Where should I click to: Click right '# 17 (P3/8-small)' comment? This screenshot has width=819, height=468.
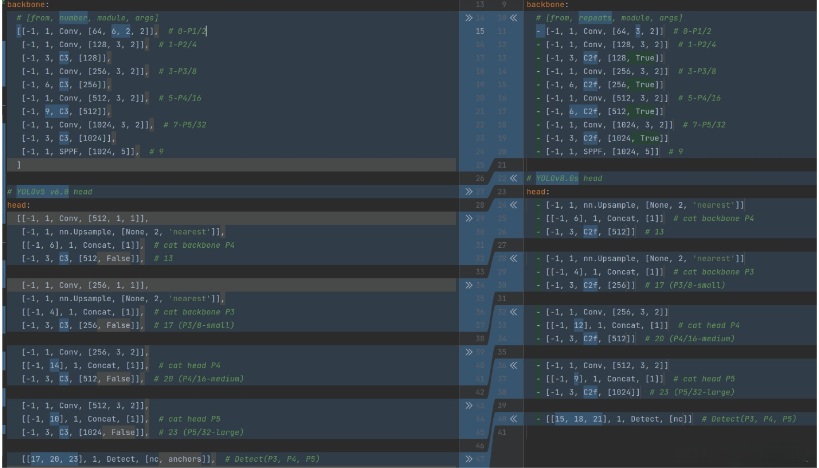pos(685,285)
